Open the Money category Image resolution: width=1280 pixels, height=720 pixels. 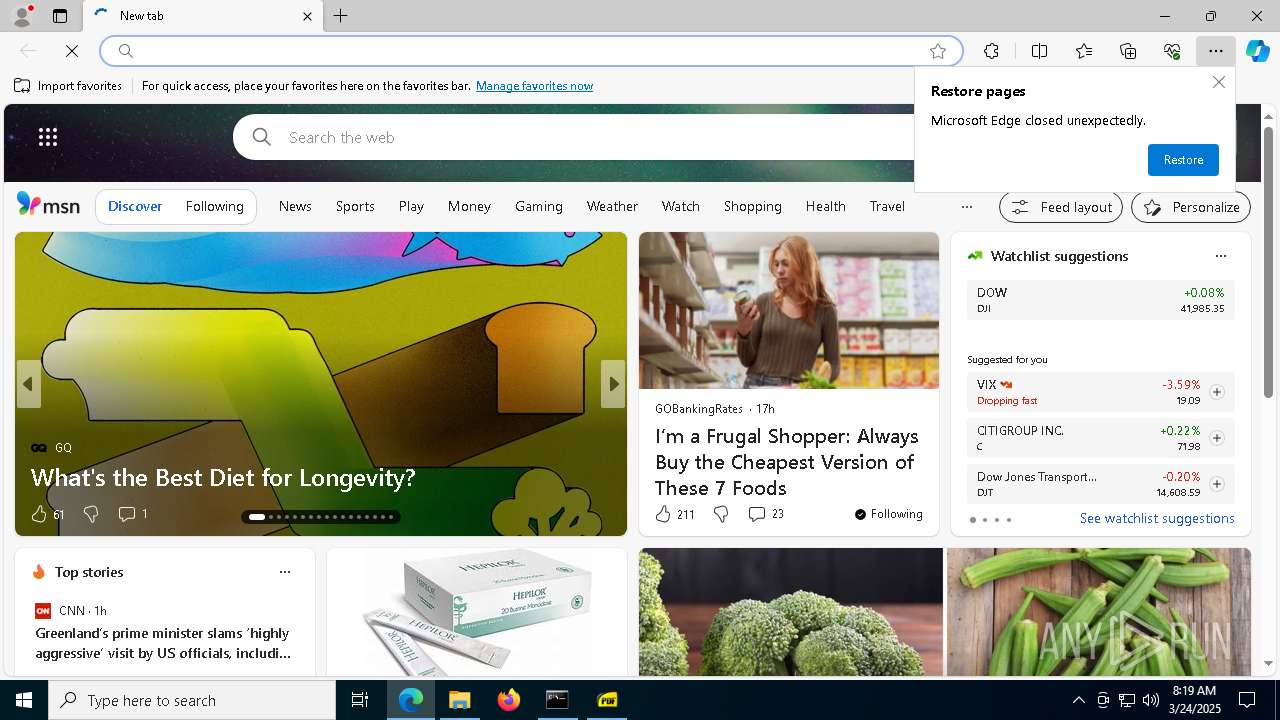[469, 206]
